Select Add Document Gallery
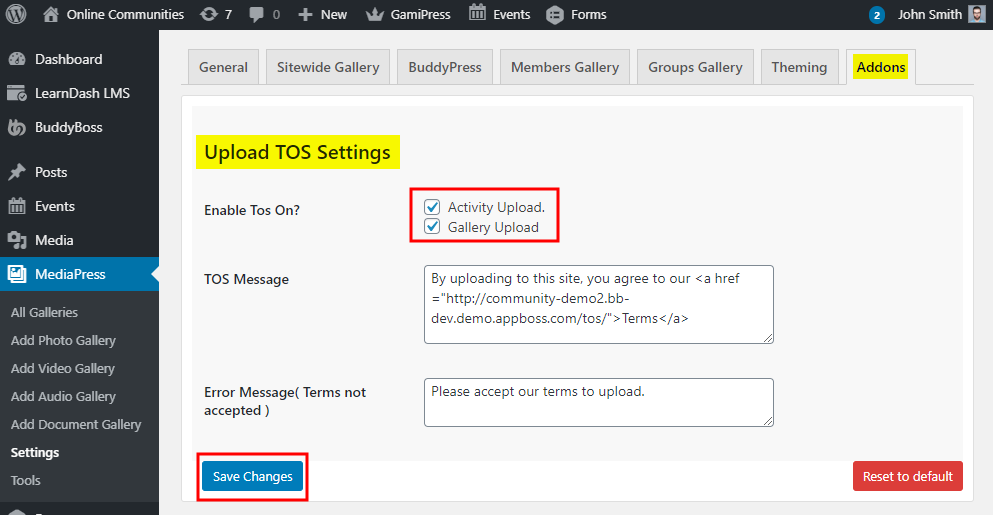 point(76,424)
